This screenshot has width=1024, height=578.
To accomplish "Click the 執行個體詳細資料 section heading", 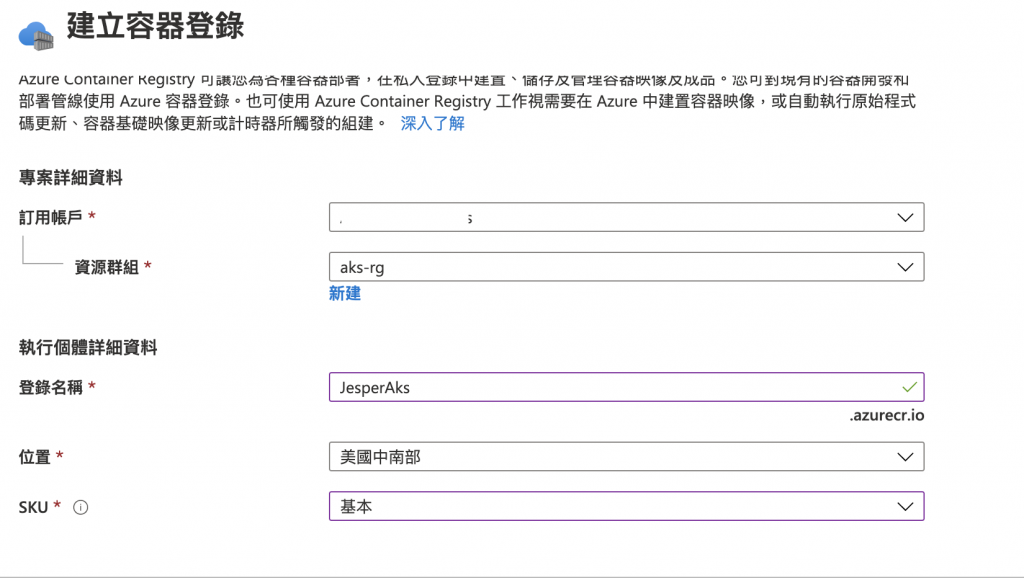I will (88, 347).
